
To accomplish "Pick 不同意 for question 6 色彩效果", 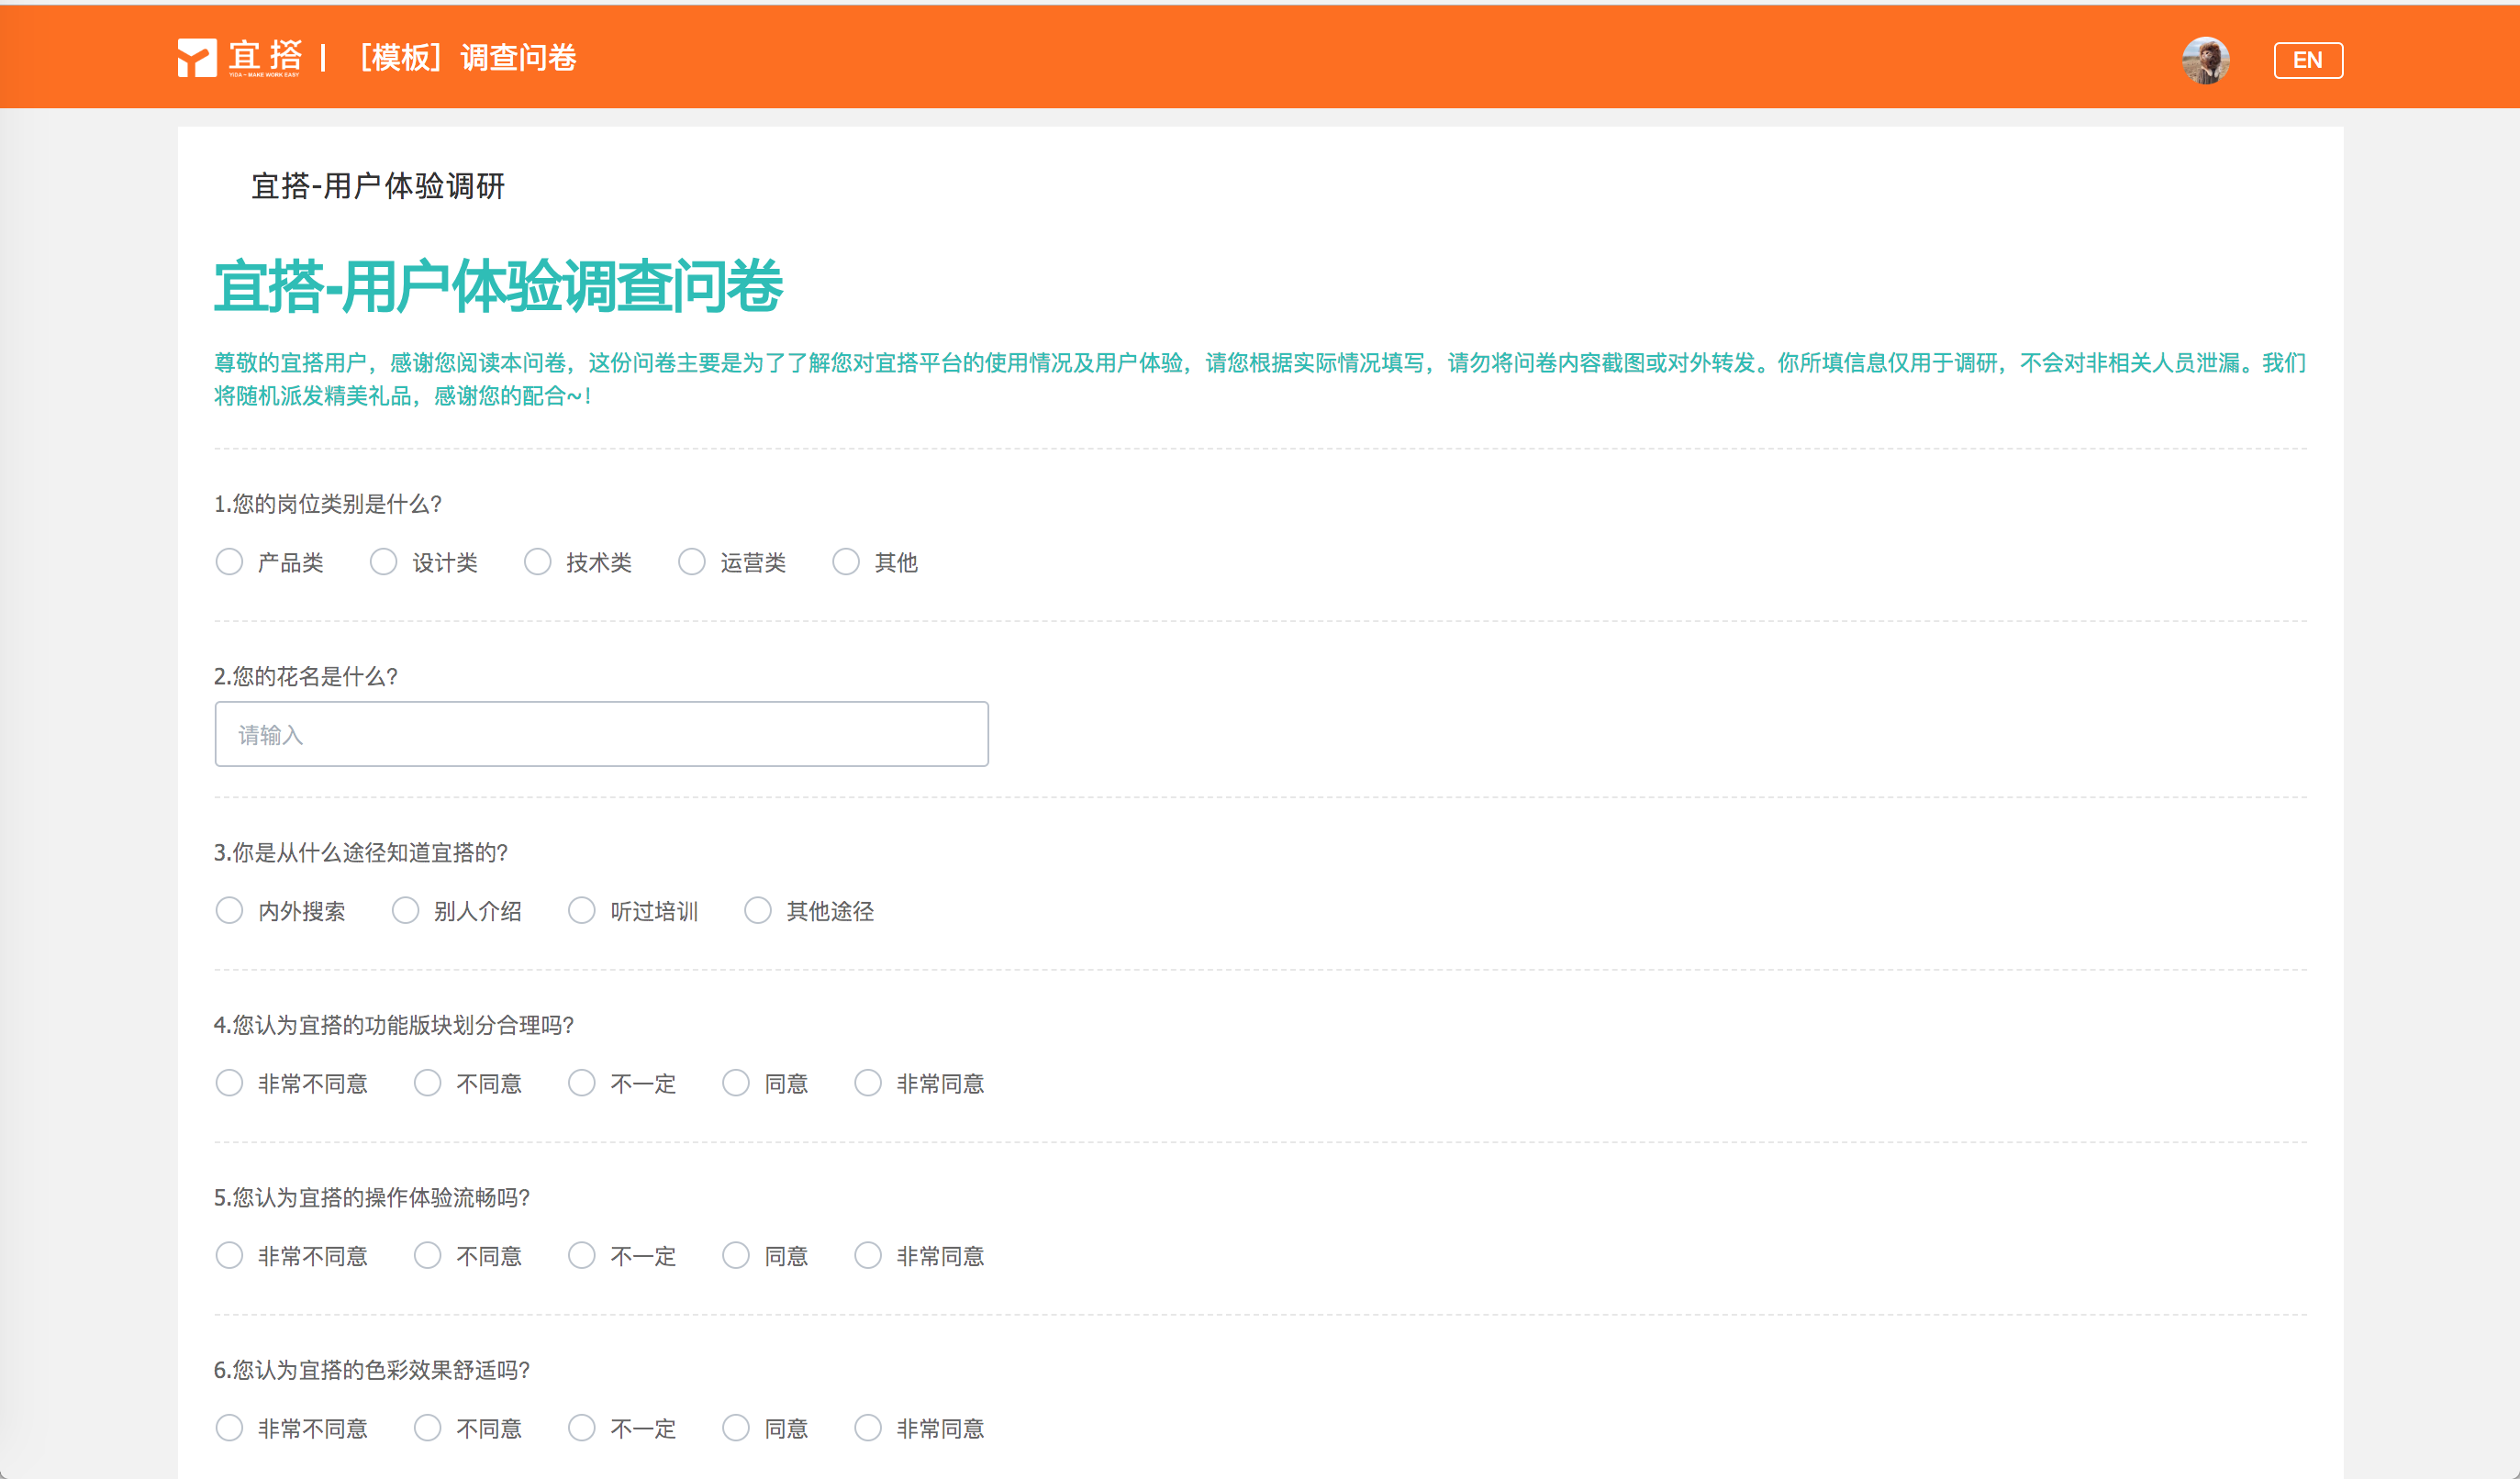I will (428, 1427).
